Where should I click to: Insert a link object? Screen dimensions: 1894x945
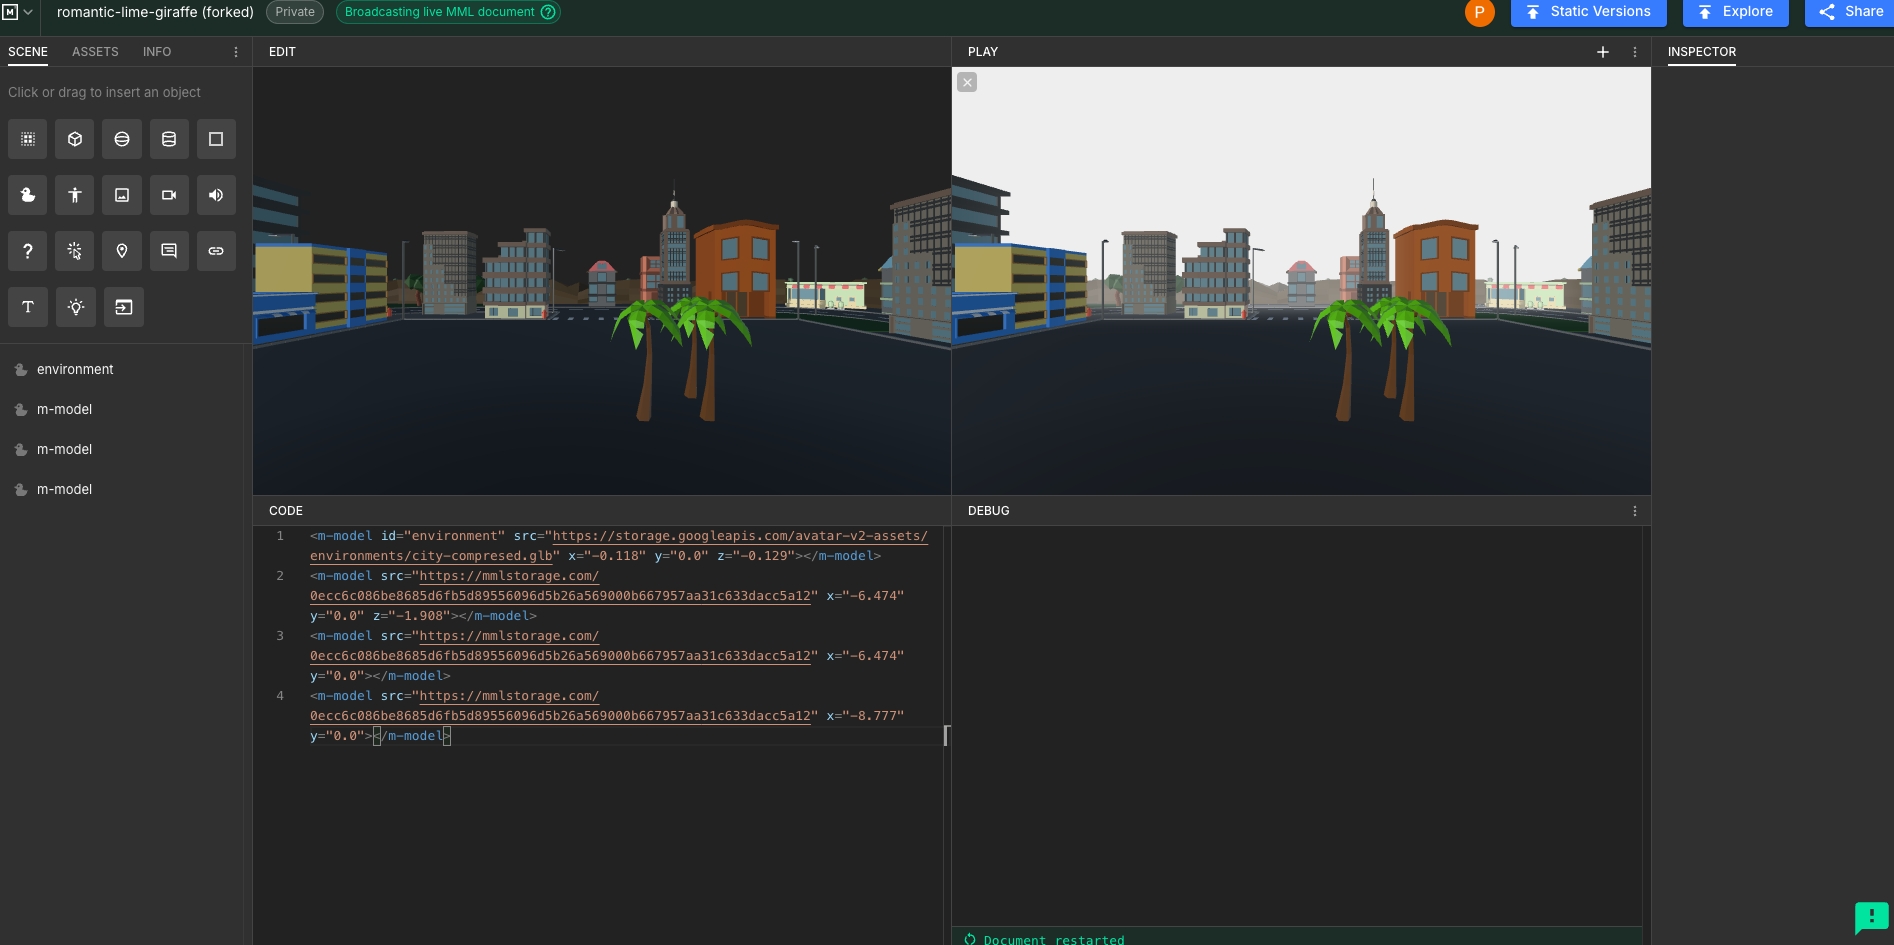tap(216, 251)
